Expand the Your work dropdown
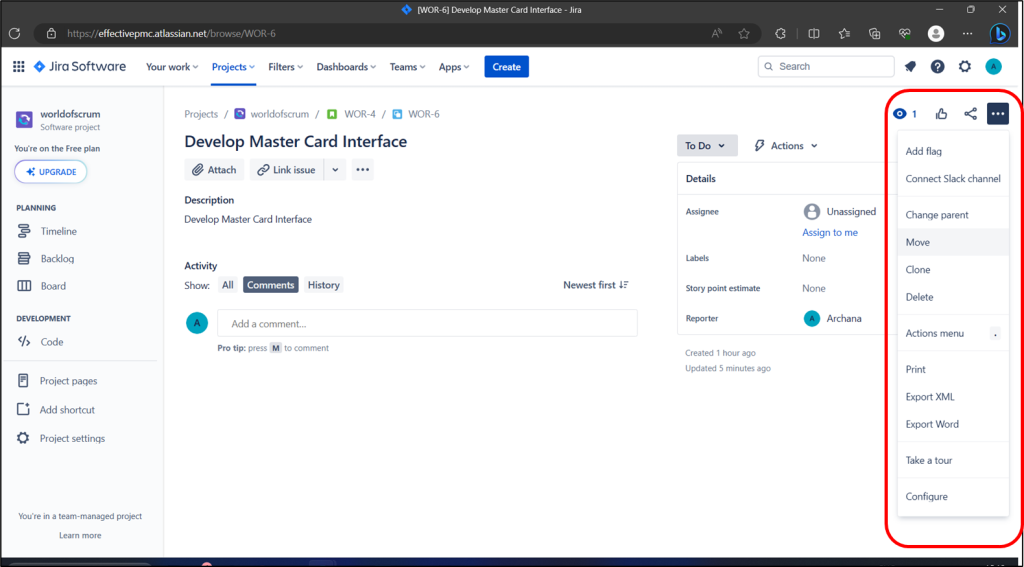Viewport: 1024px width, 567px height. [172, 67]
